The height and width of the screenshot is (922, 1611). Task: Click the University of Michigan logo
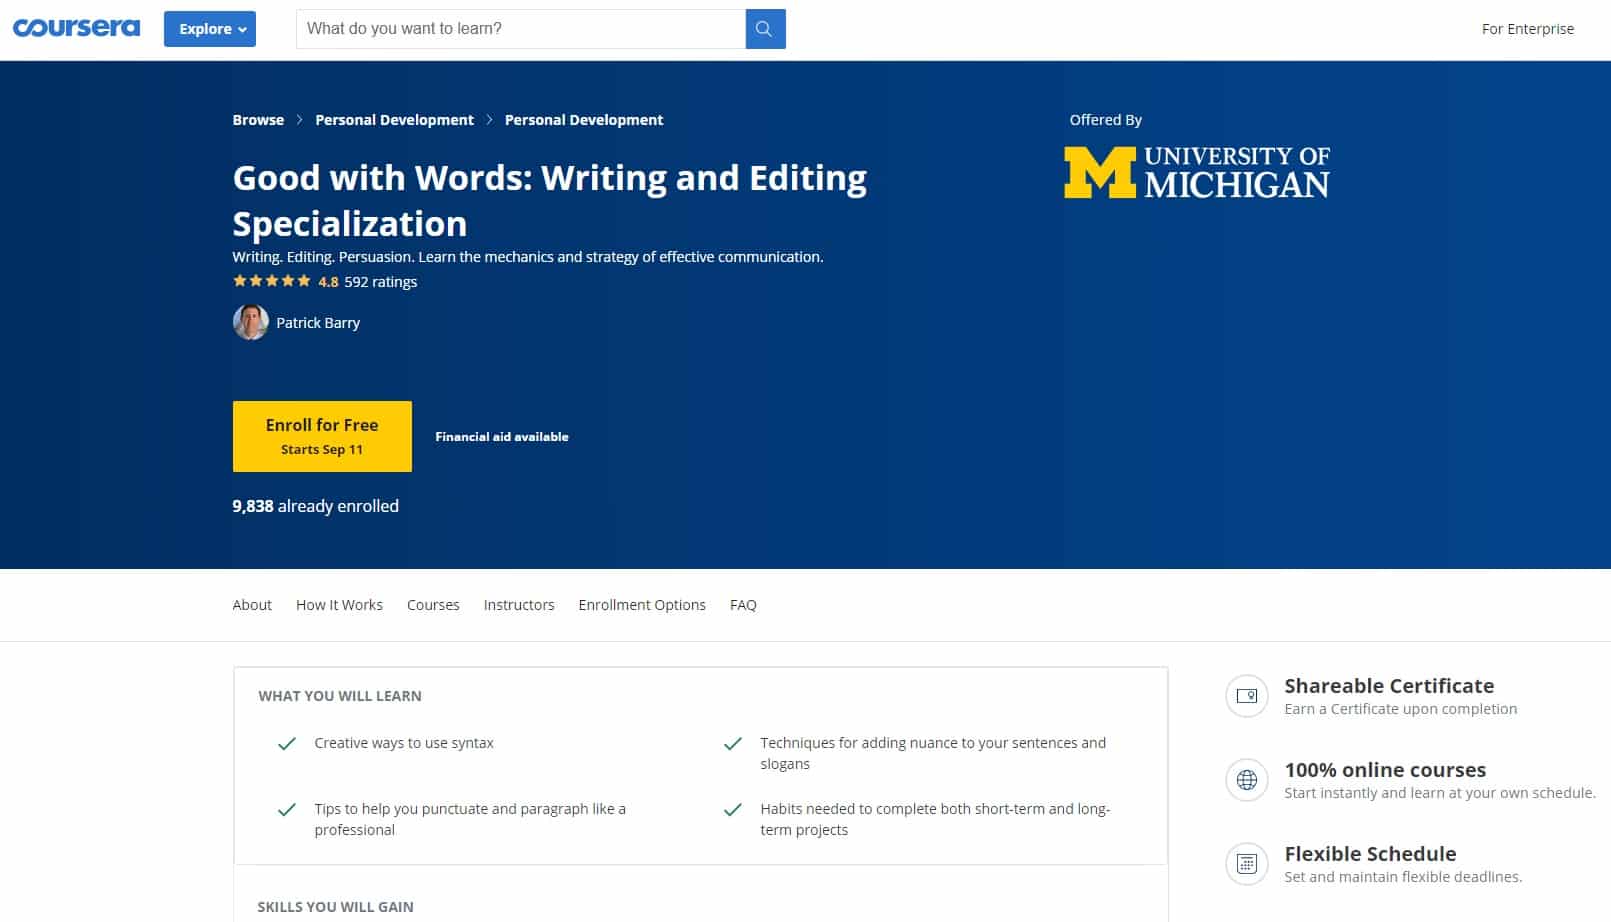coord(1197,172)
